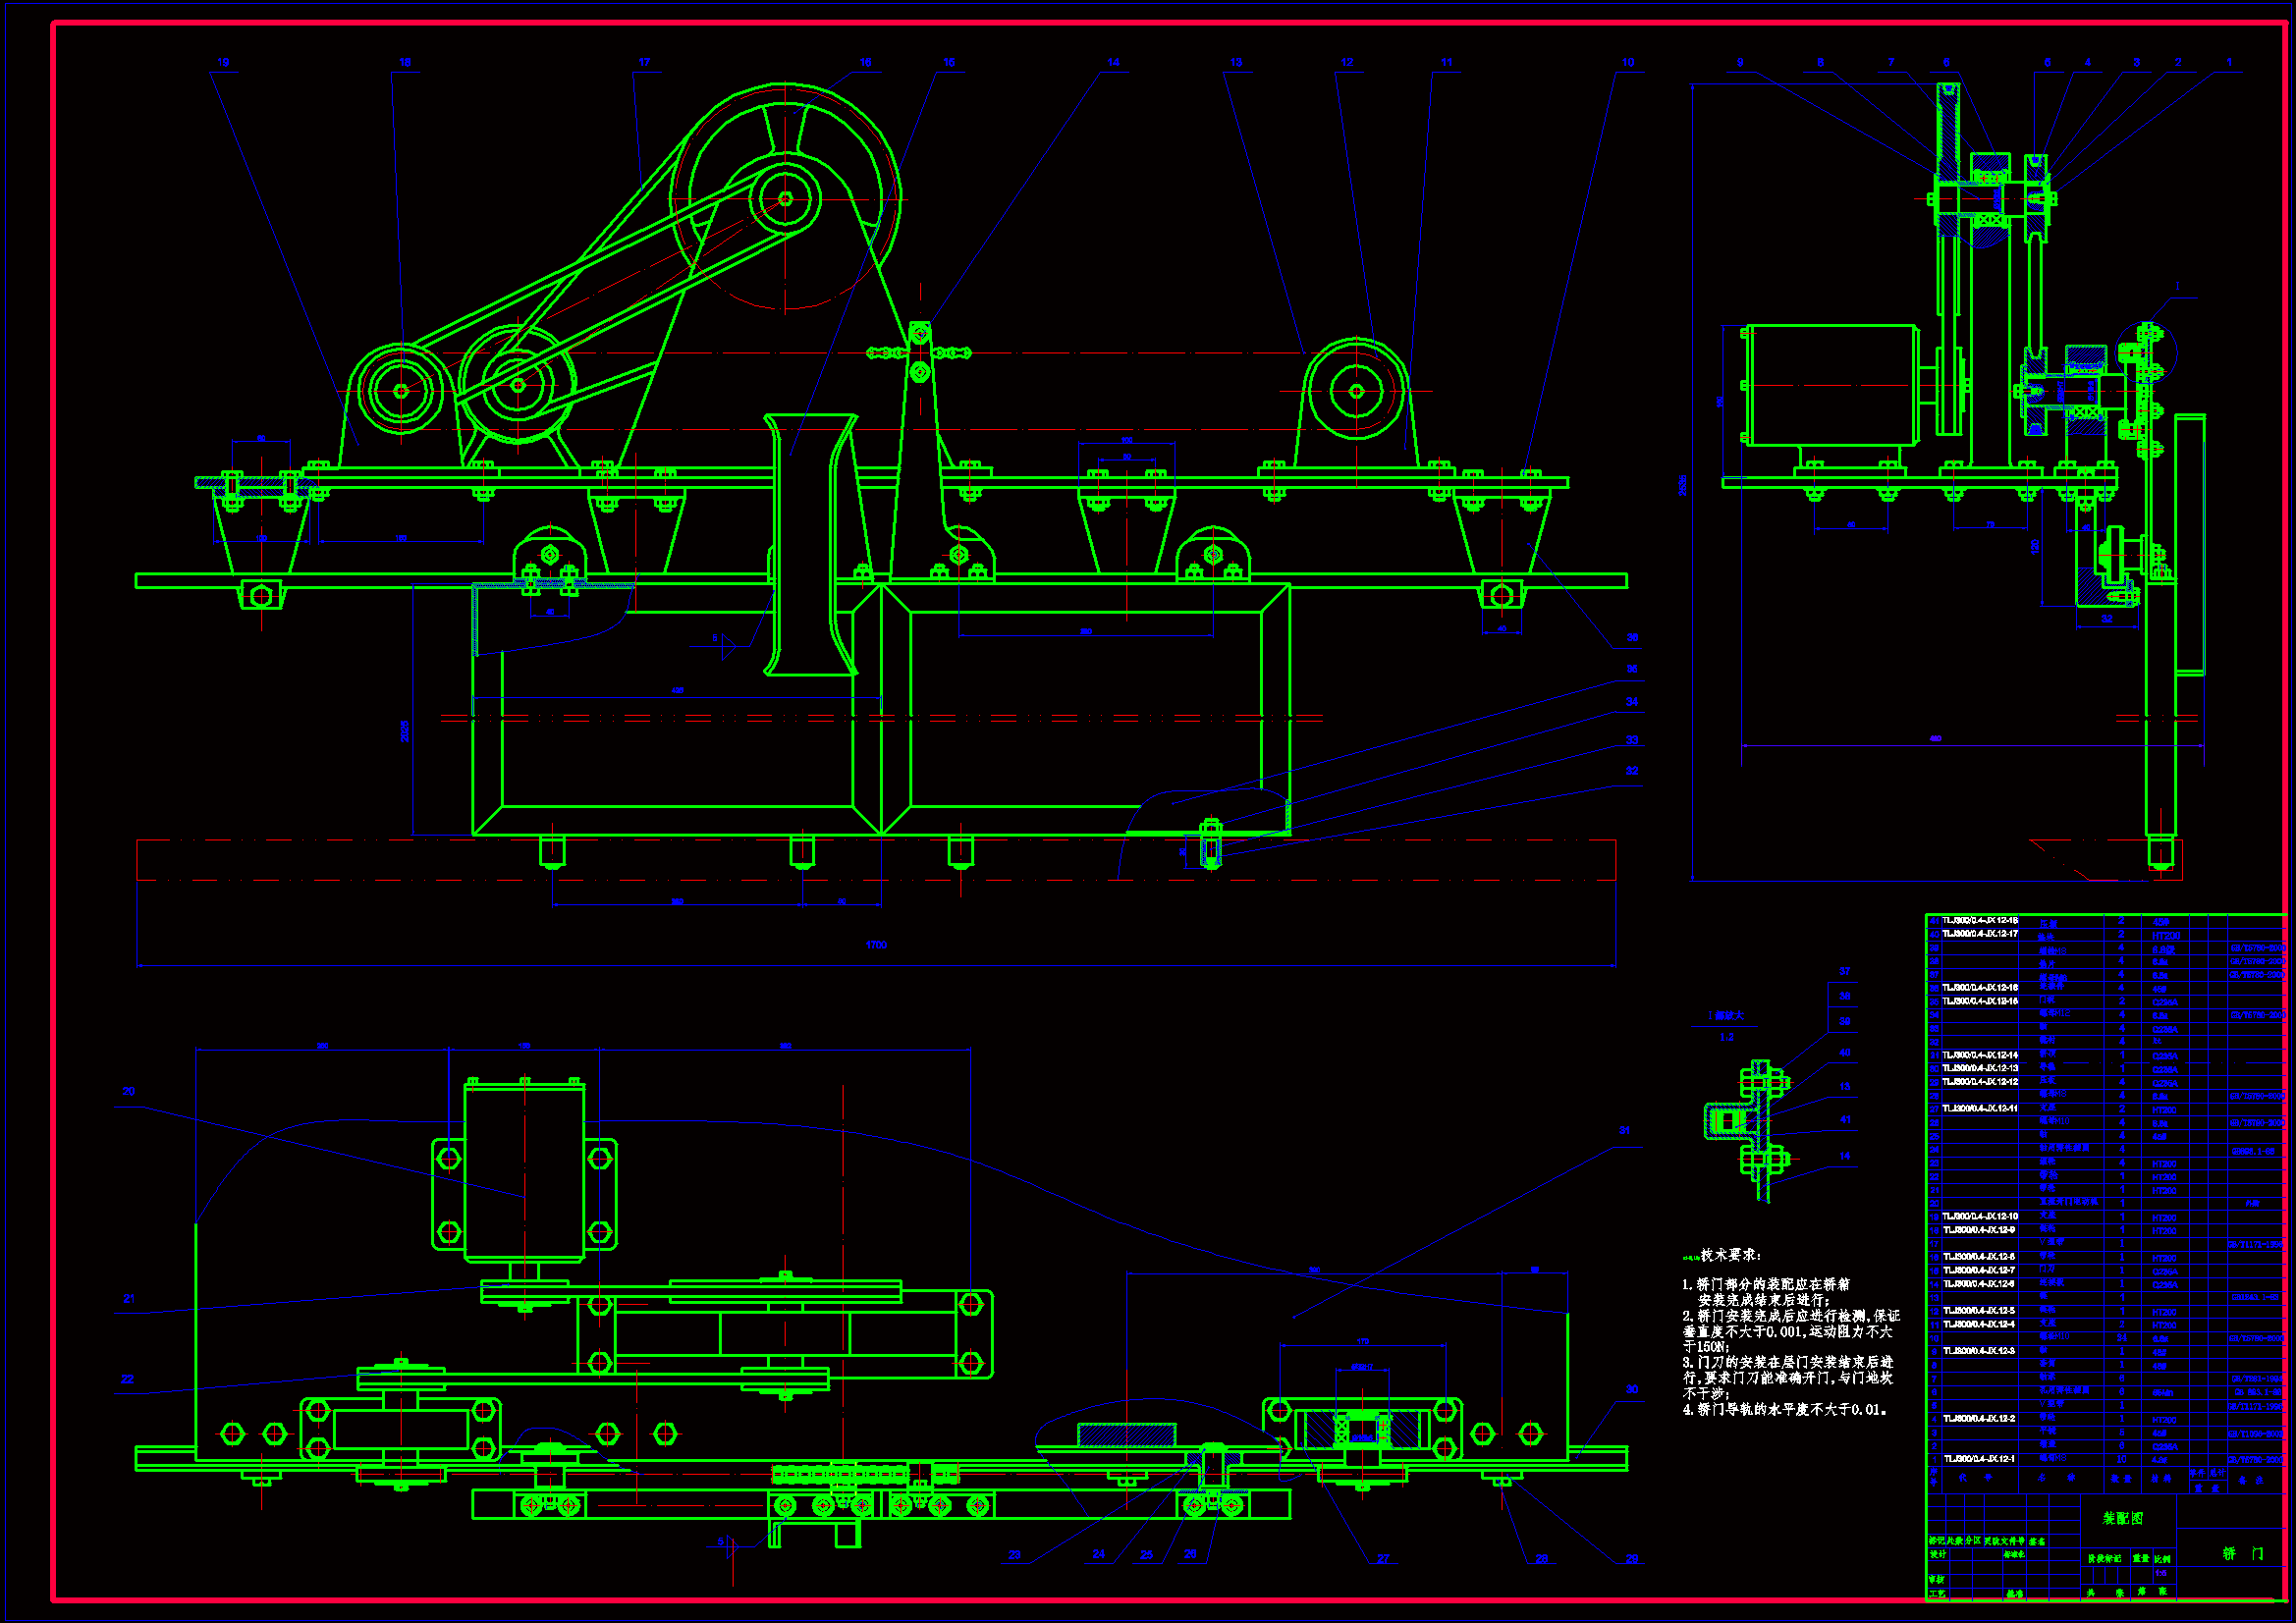This screenshot has height=1623, width=2296.
Task: Click the 1700 overall width dimension
Action: pyautogui.click(x=876, y=945)
